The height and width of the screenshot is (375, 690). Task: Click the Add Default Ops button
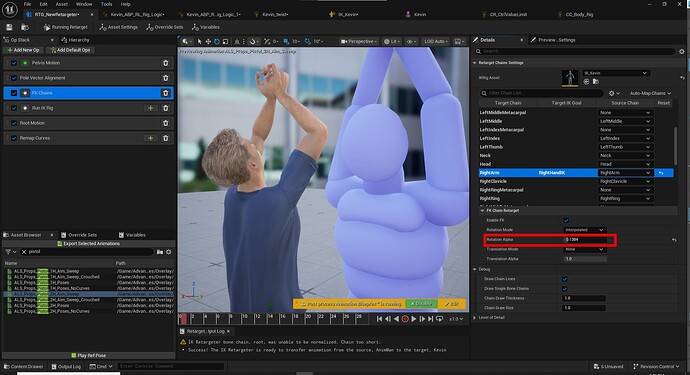click(70, 50)
